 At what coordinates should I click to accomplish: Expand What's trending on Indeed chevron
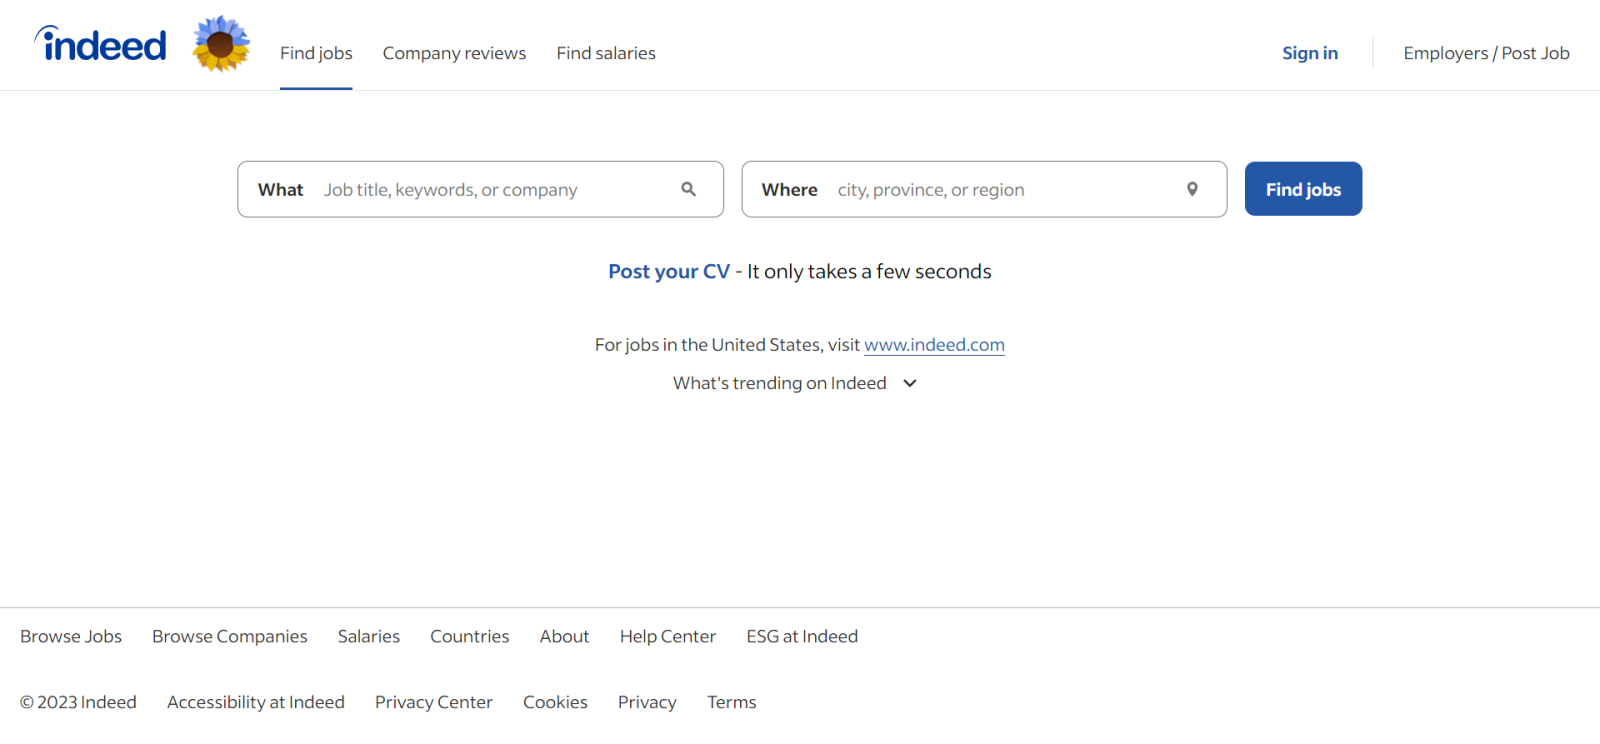(x=910, y=383)
